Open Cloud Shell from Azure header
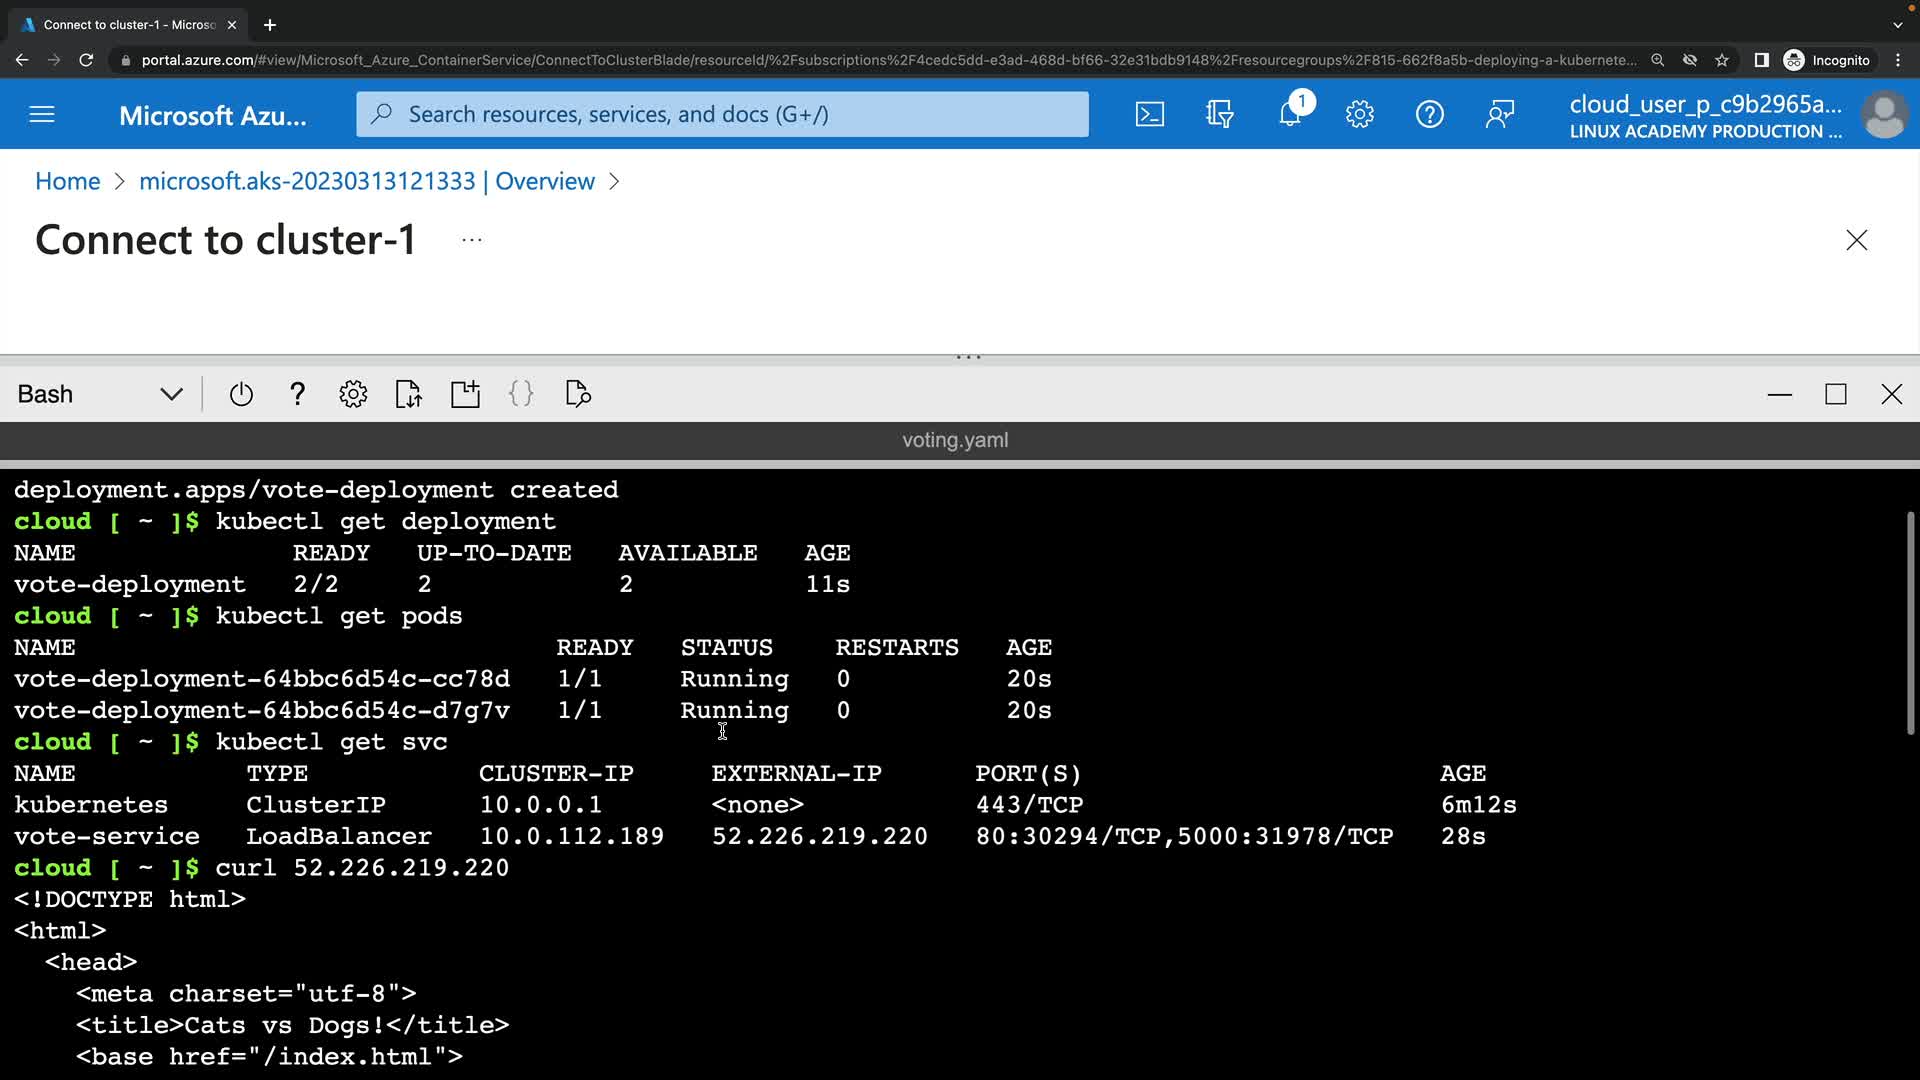The height and width of the screenshot is (1080, 1920). tap(1149, 114)
